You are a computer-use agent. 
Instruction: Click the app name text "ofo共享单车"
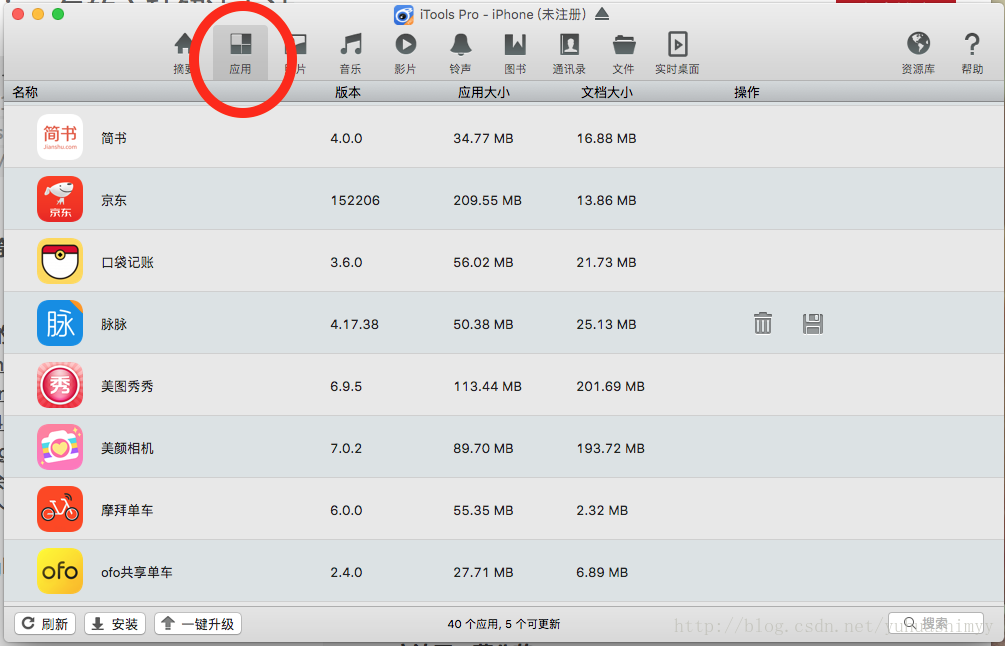(137, 572)
